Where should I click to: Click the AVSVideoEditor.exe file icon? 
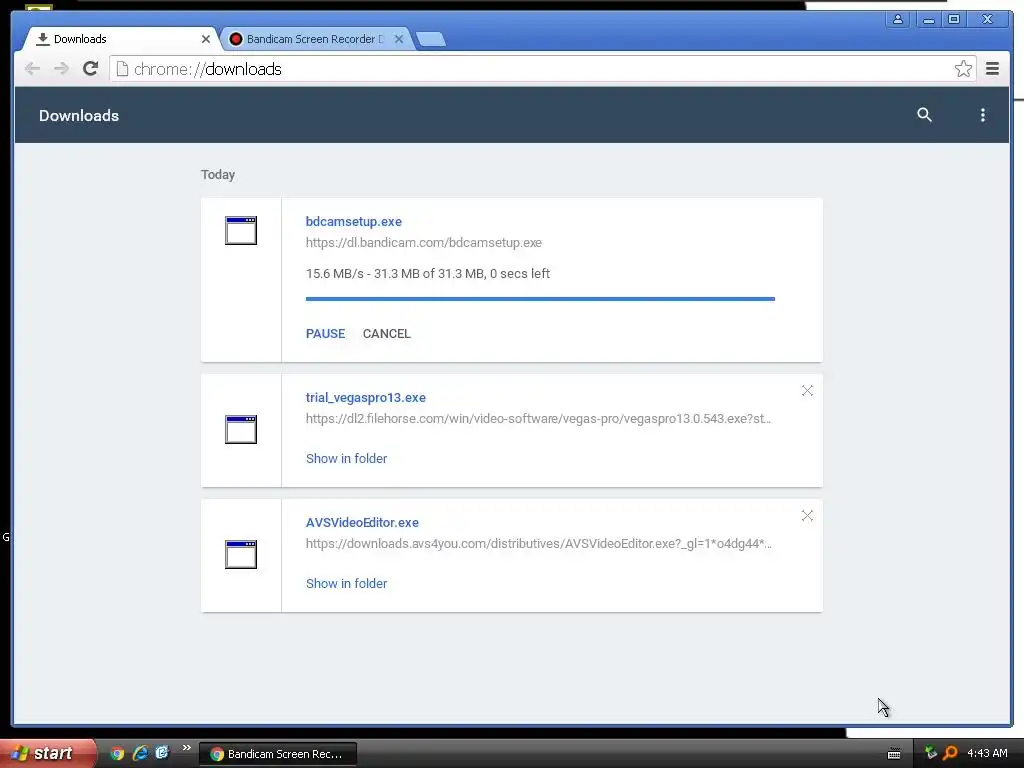click(240, 554)
